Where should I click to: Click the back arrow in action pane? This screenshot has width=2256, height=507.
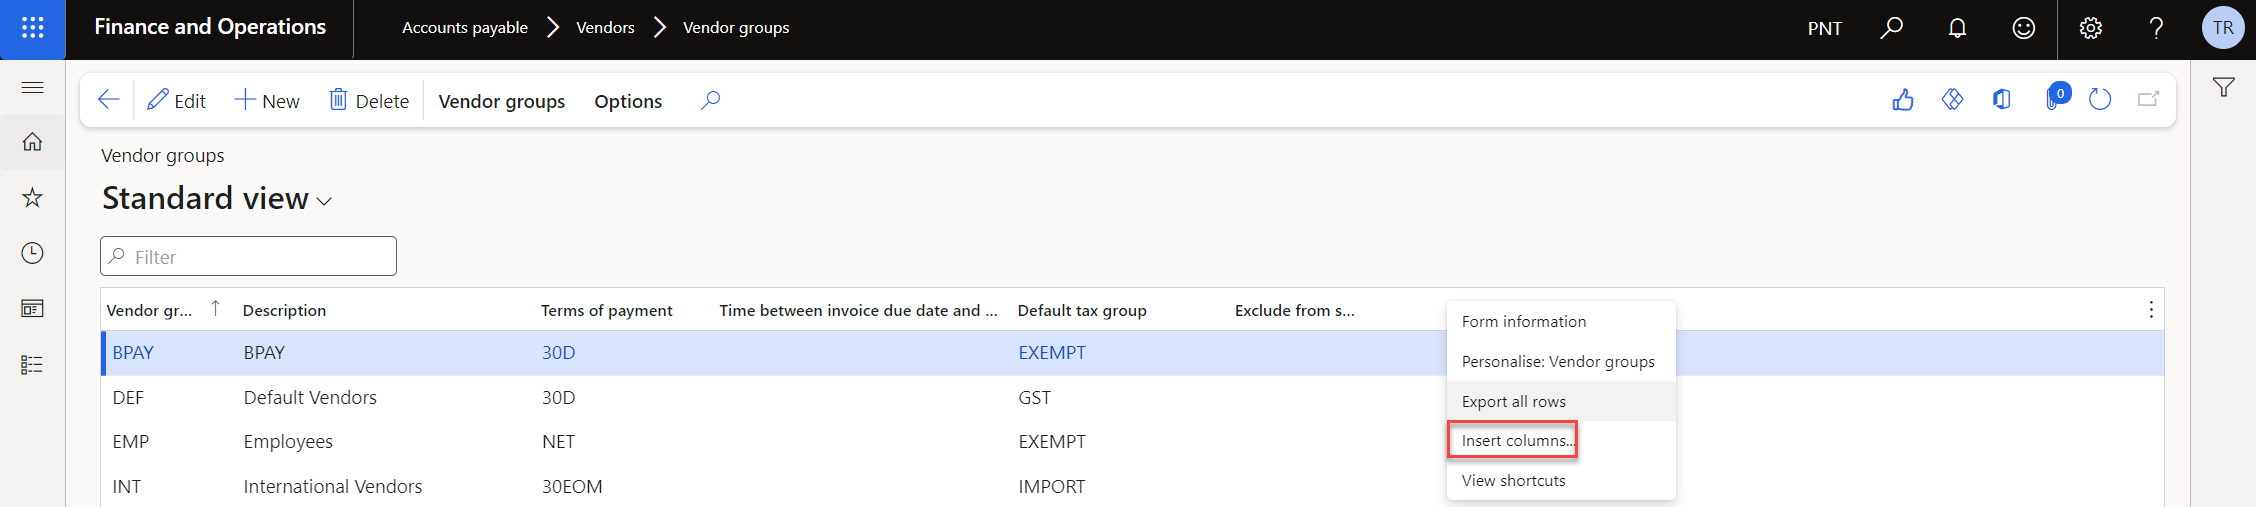(108, 100)
